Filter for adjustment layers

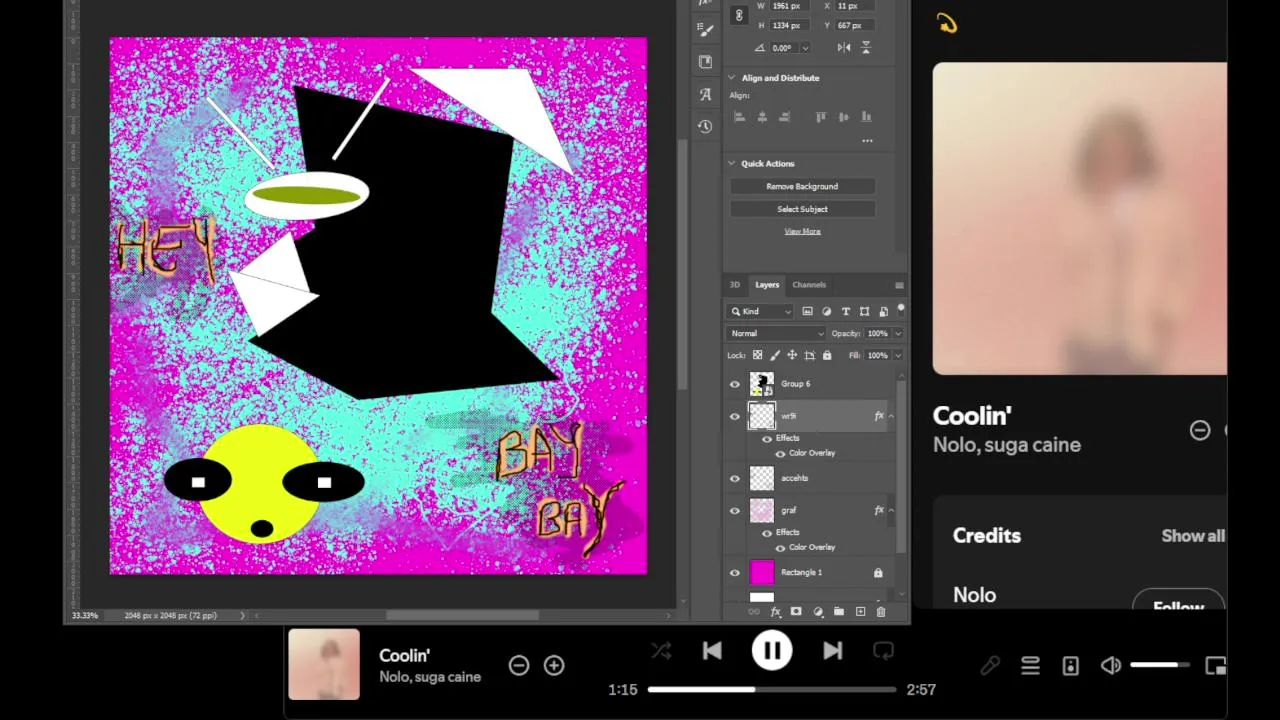827,311
